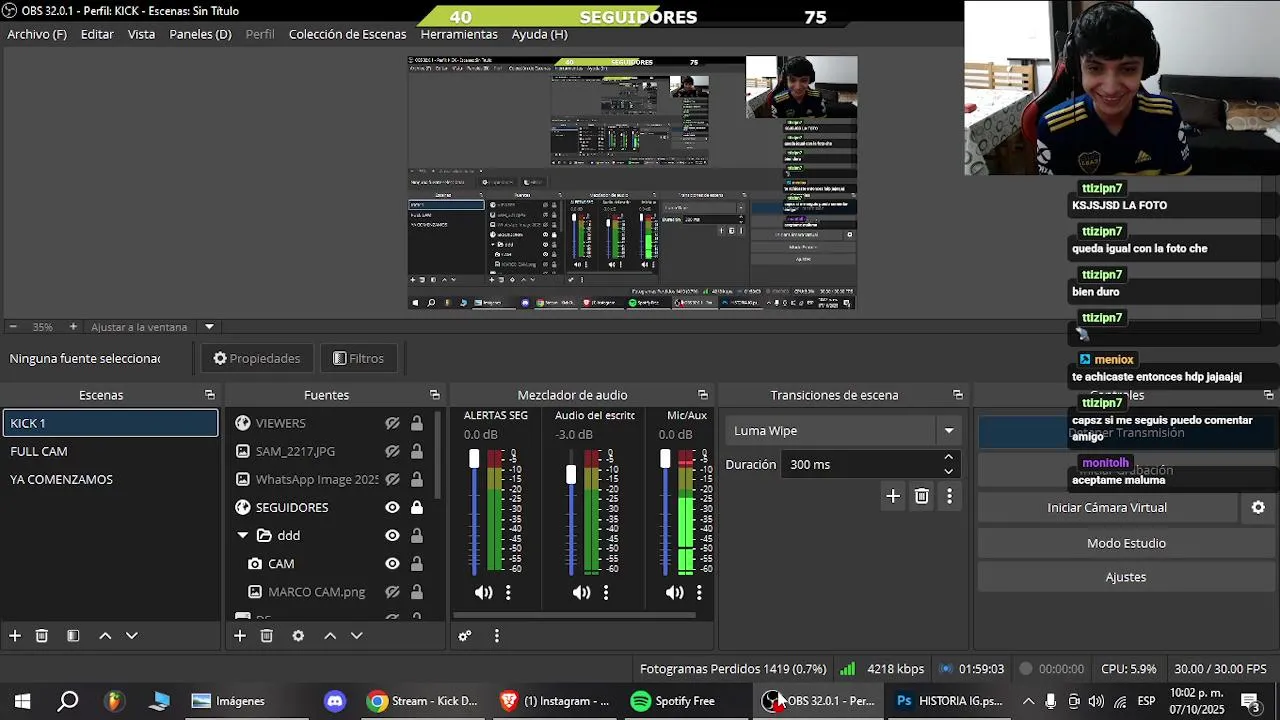Viewport: 1280px width, 720px height.
Task: Undock the Mezclador de audio panel
Action: click(703, 395)
